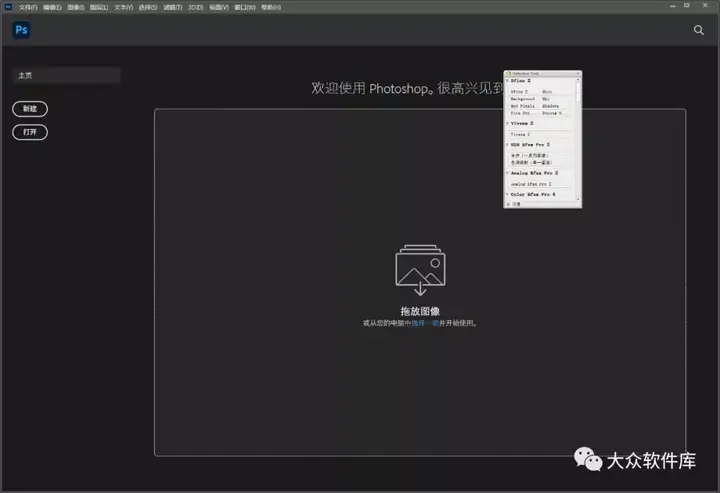720x493 pixels.
Task: Open the 3D(D) menu
Action: 196,7
